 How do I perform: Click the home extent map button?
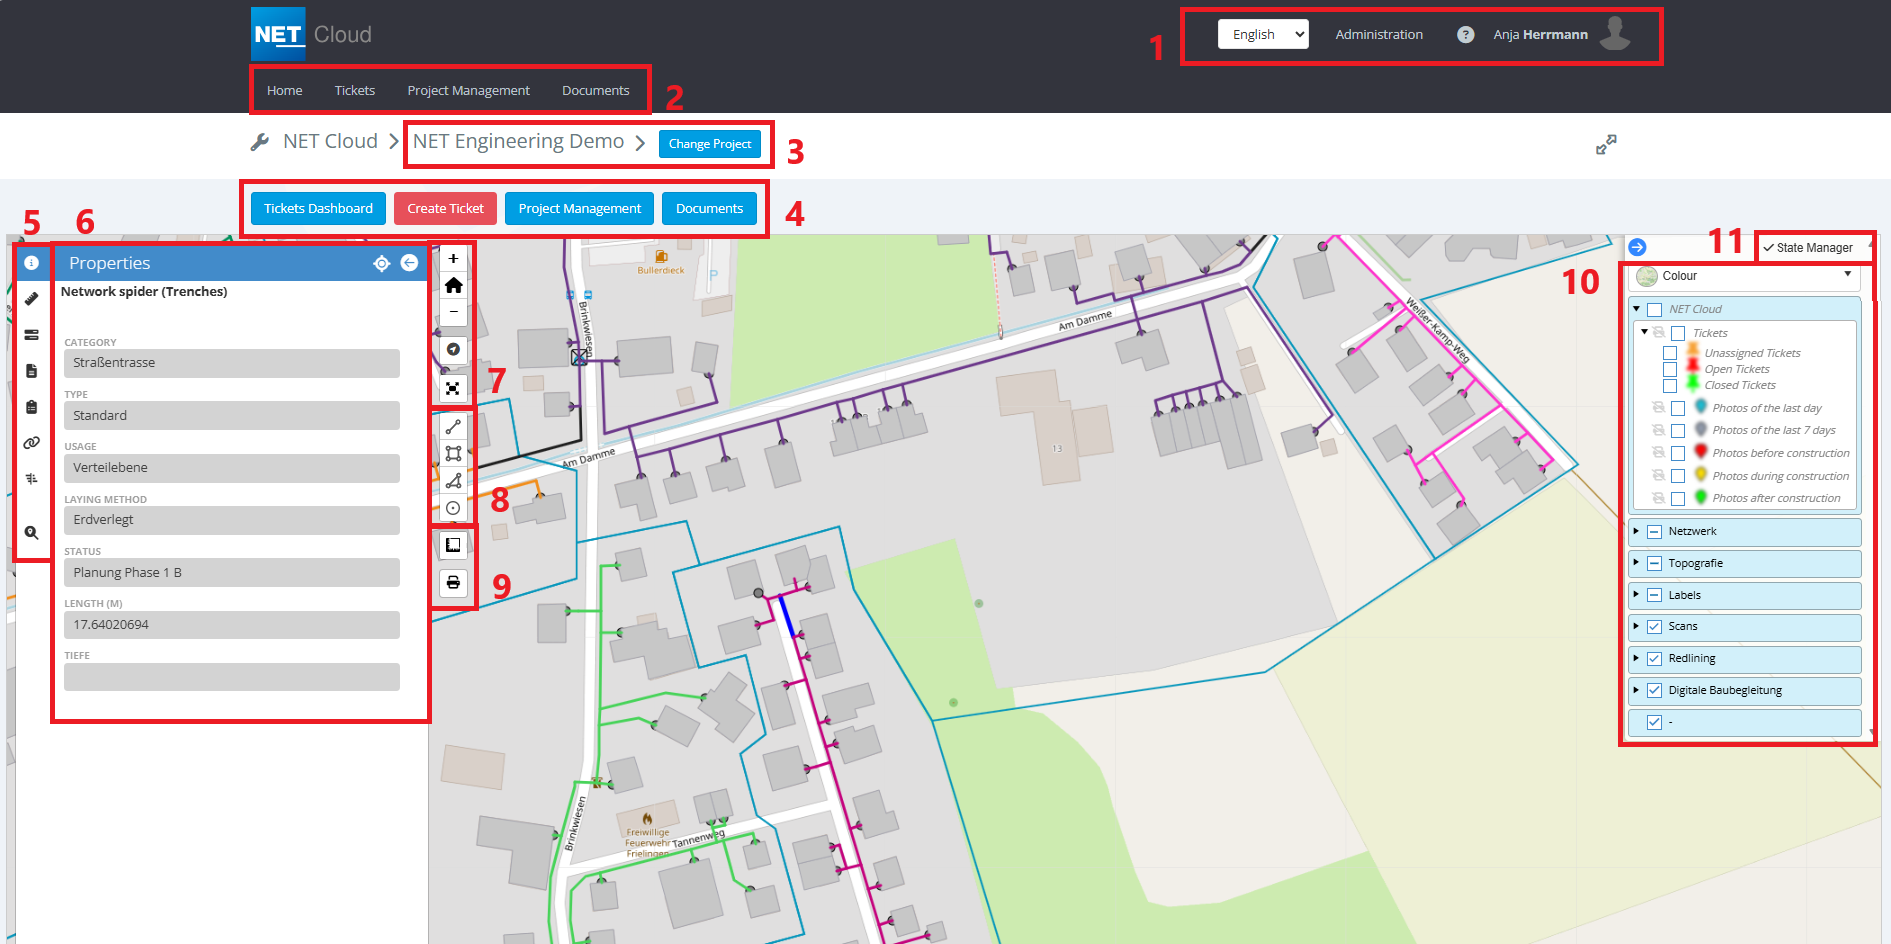coord(453,286)
